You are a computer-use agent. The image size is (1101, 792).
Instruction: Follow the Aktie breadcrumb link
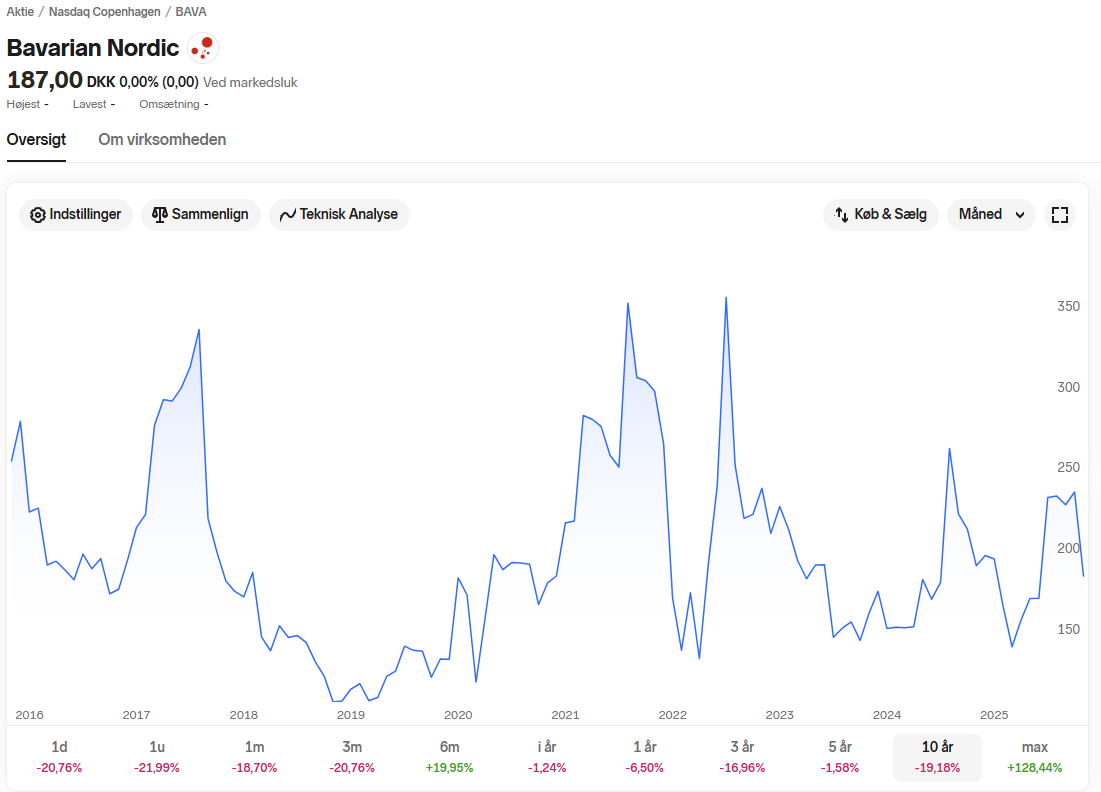tap(20, 12)
